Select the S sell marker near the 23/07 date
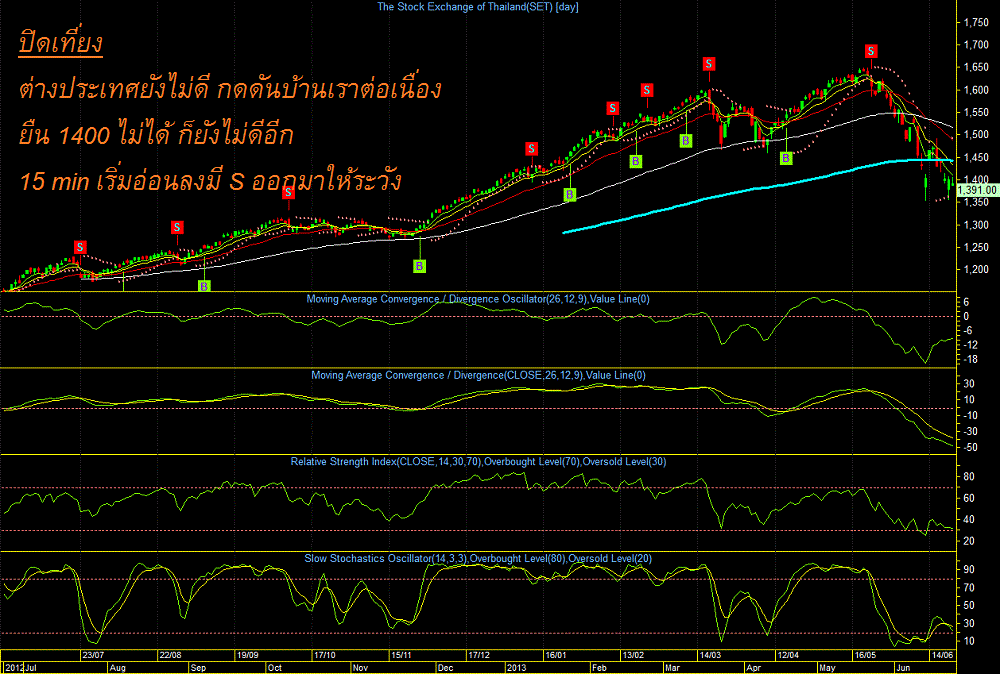The image size is (1000, 674). [80, 247]
